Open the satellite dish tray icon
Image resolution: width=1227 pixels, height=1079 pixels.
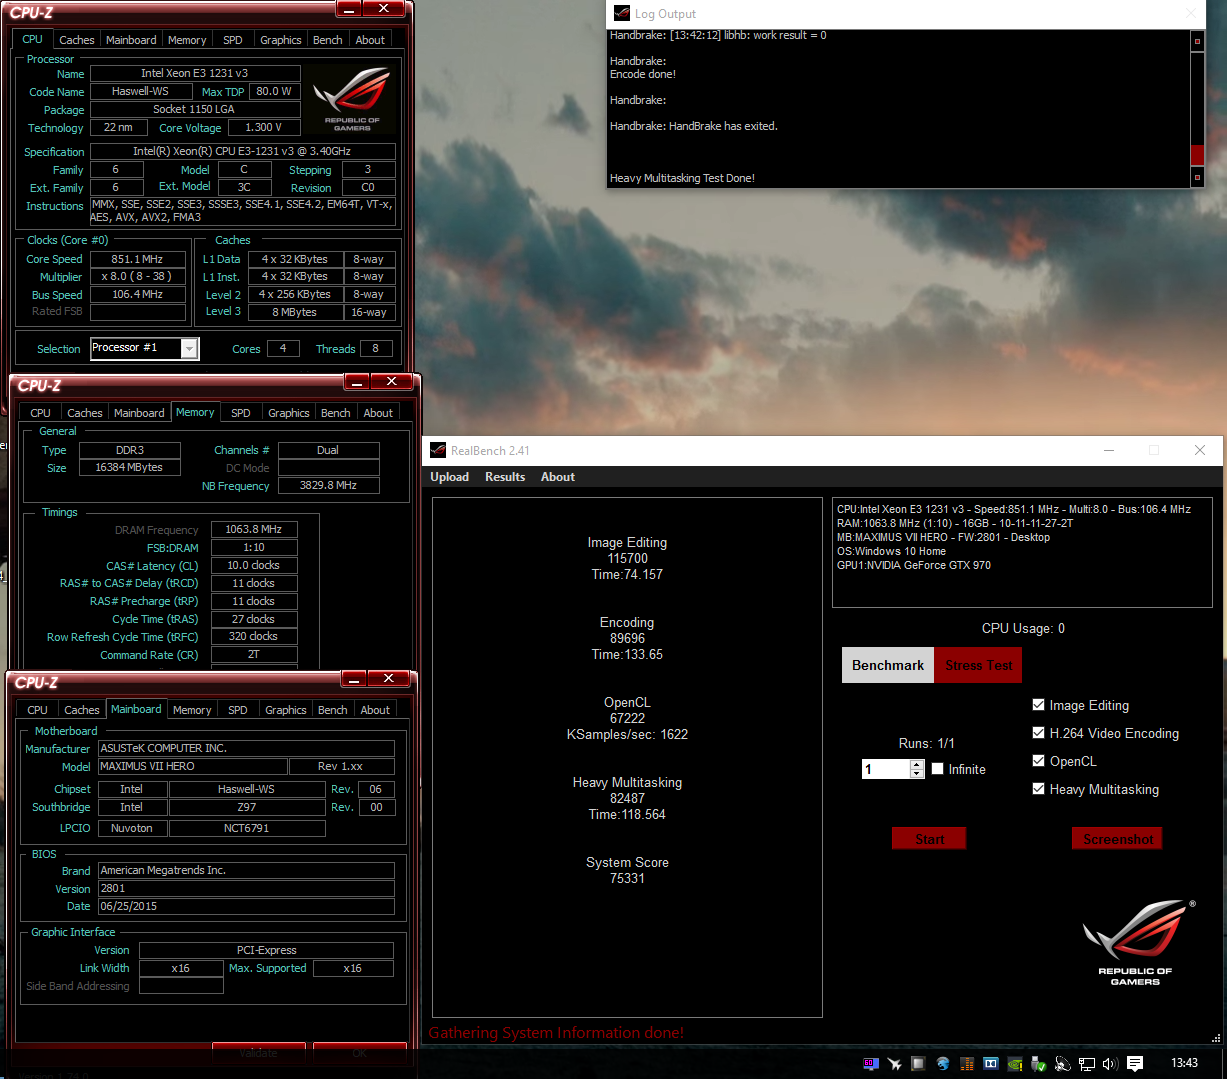click(x=1062, y=1064)
